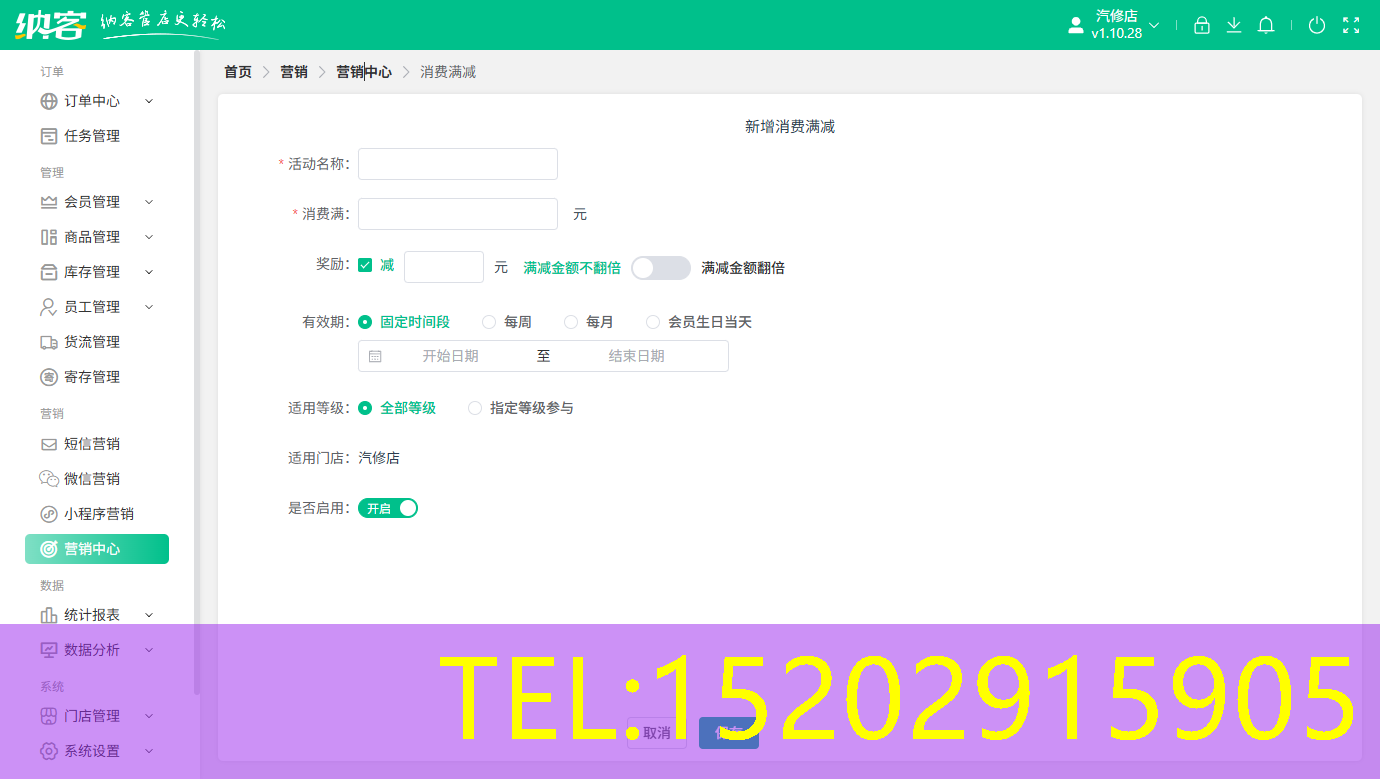Click the 任务管理 (task management) sidebar icon
1380x779 pixels.
47,135
